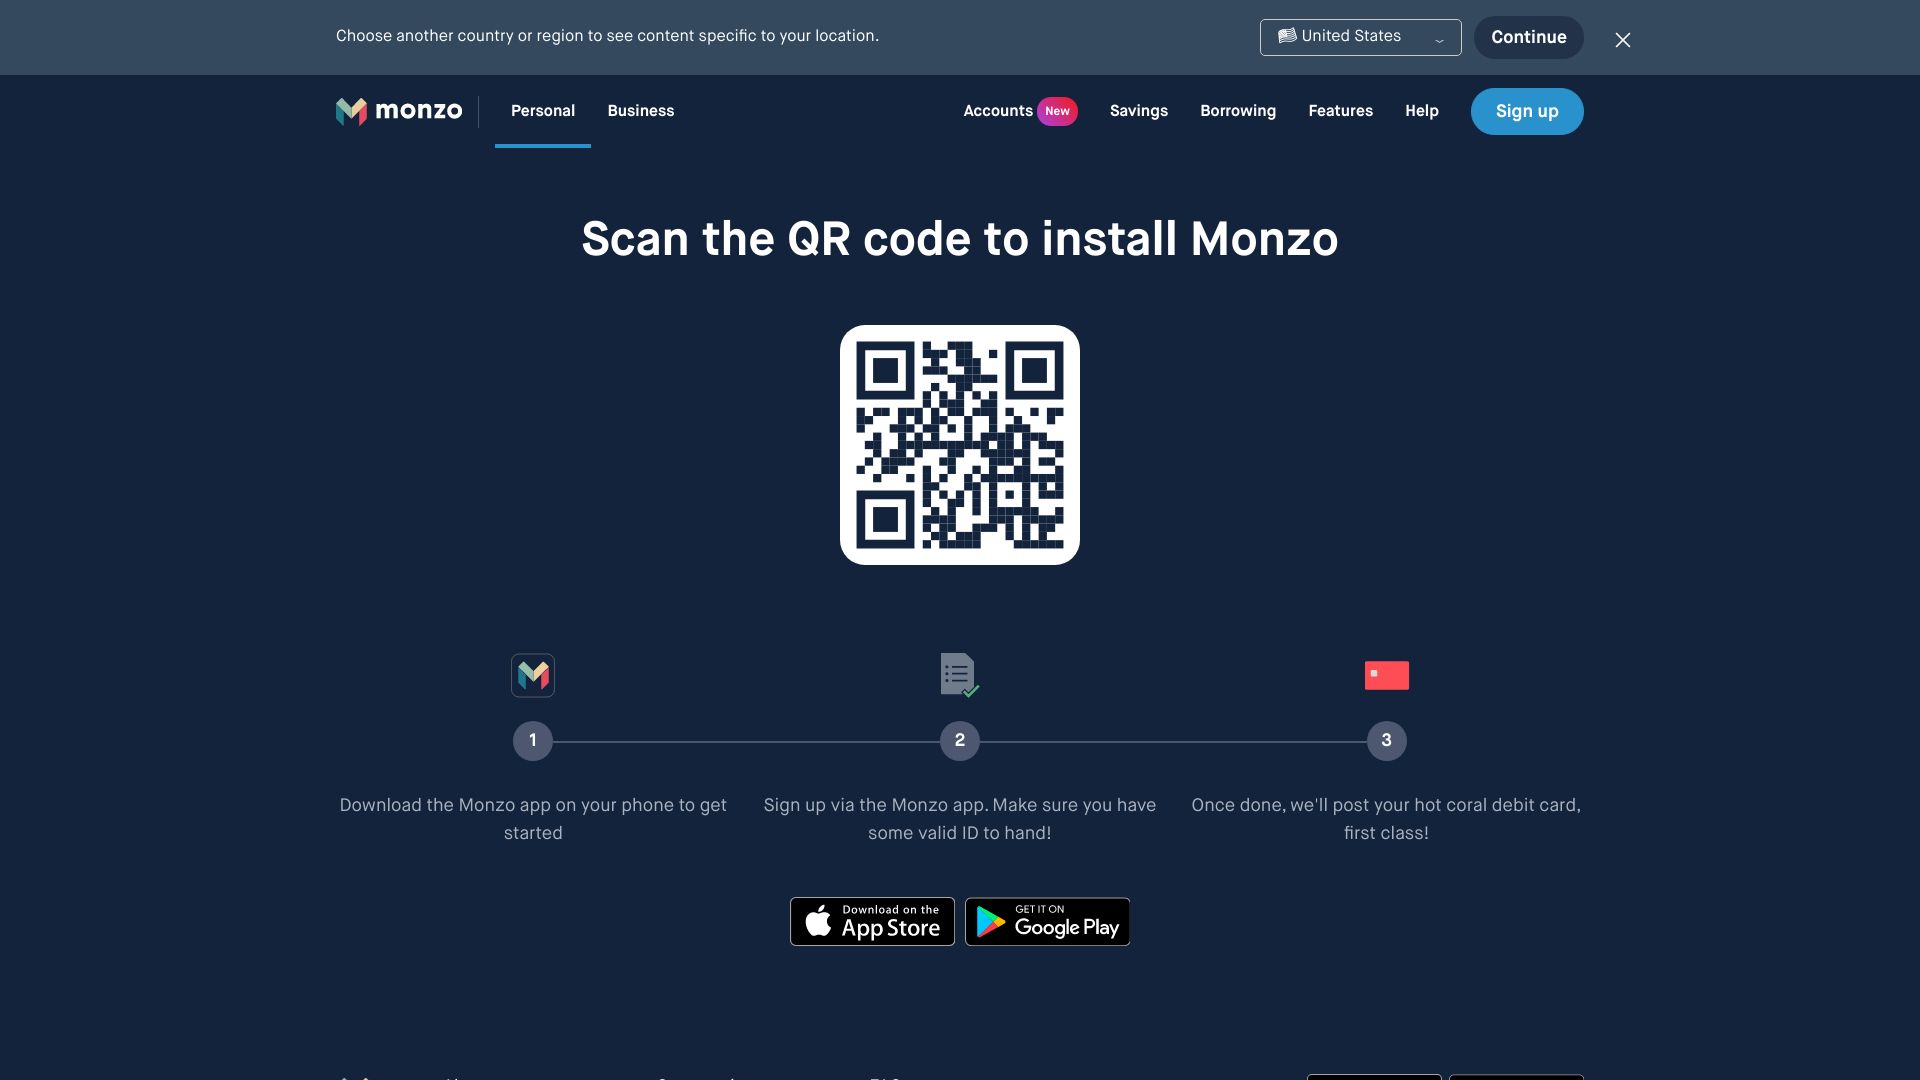This screenshot has height=1080, width=1920.
Task: Click the Download on App Store badge
Action: pyautogui.click(x=872, y=922)
